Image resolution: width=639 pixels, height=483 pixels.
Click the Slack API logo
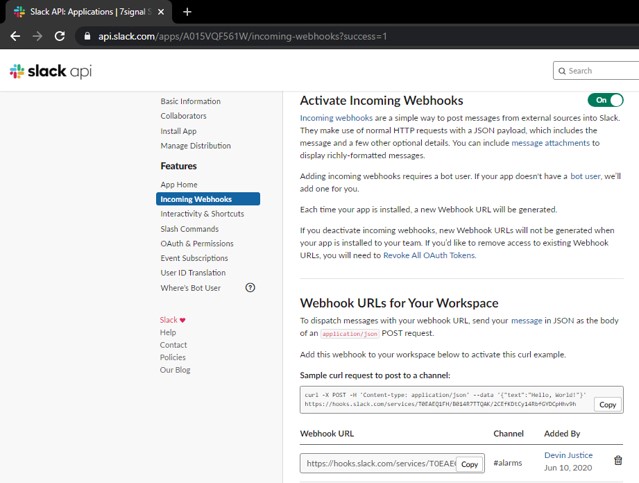[x=45, y=71]
